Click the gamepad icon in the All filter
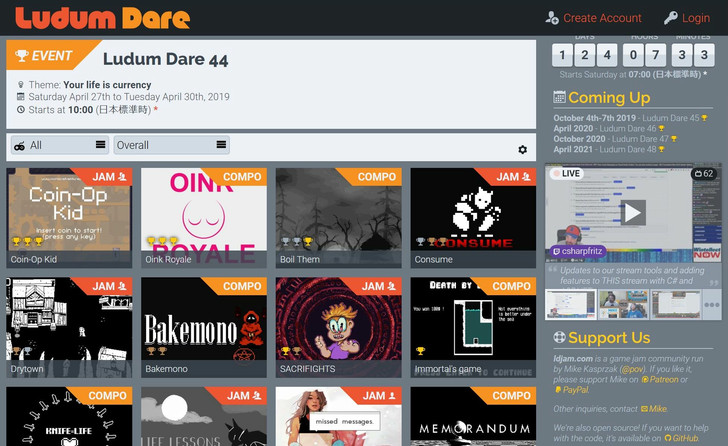Viewport: 728px width, 446px height. point(20,146)
